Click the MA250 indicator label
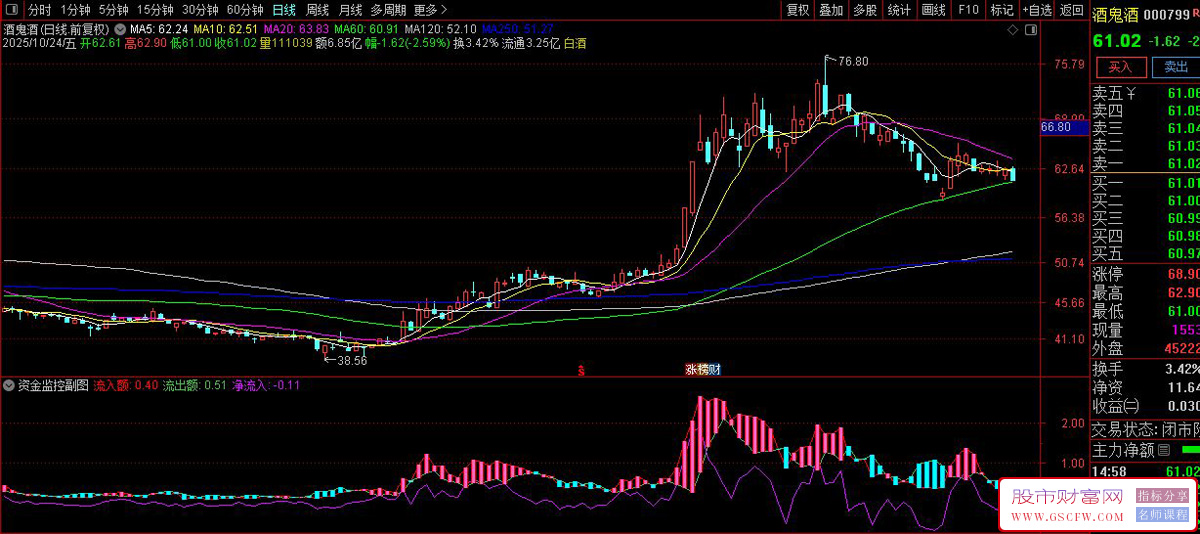The image size is (1200, 534). point(518,30)
